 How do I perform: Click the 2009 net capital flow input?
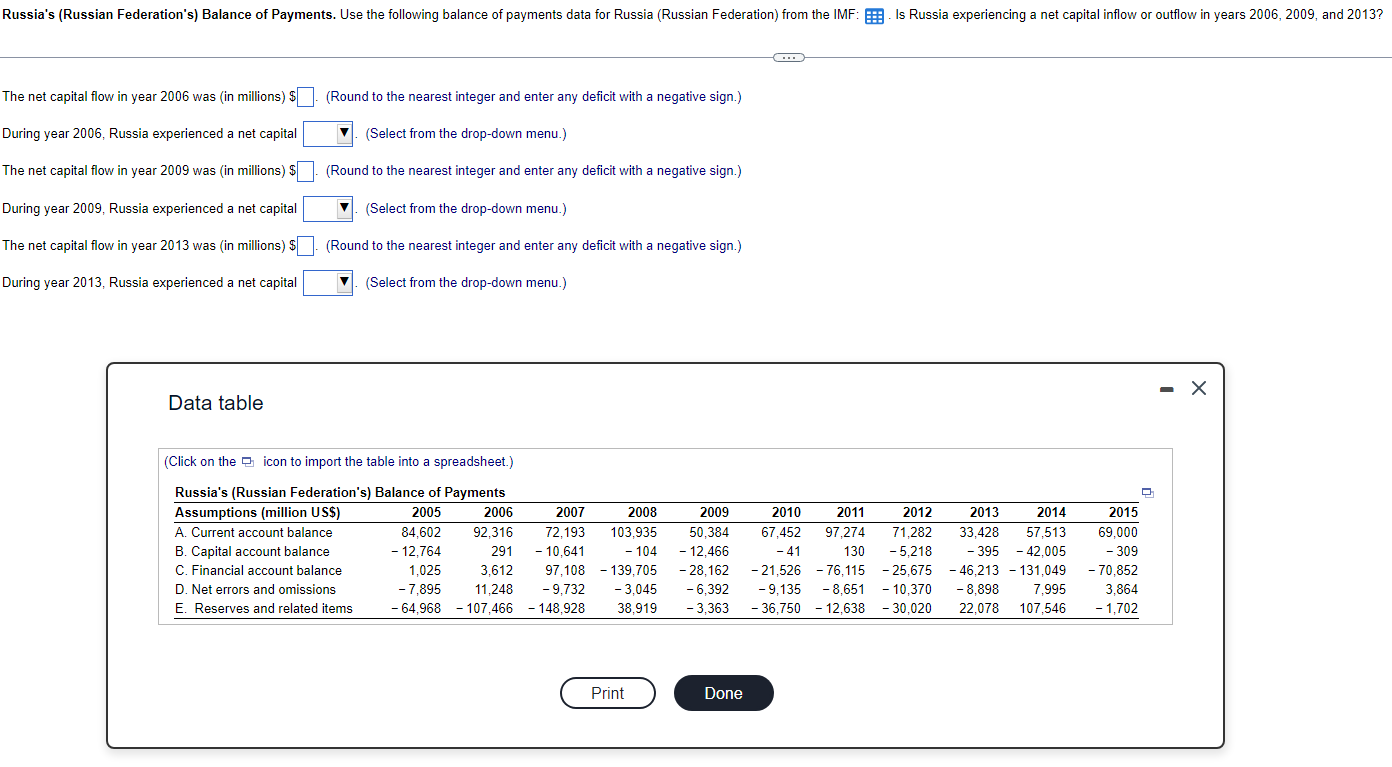pos(307,171)
